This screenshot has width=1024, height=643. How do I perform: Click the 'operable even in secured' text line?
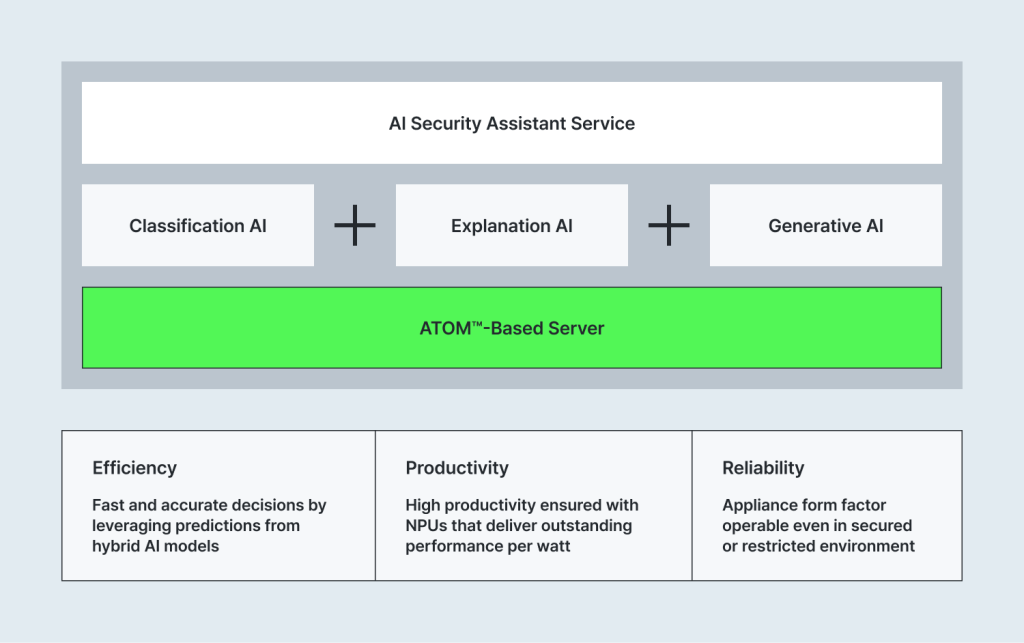[817, 526]
